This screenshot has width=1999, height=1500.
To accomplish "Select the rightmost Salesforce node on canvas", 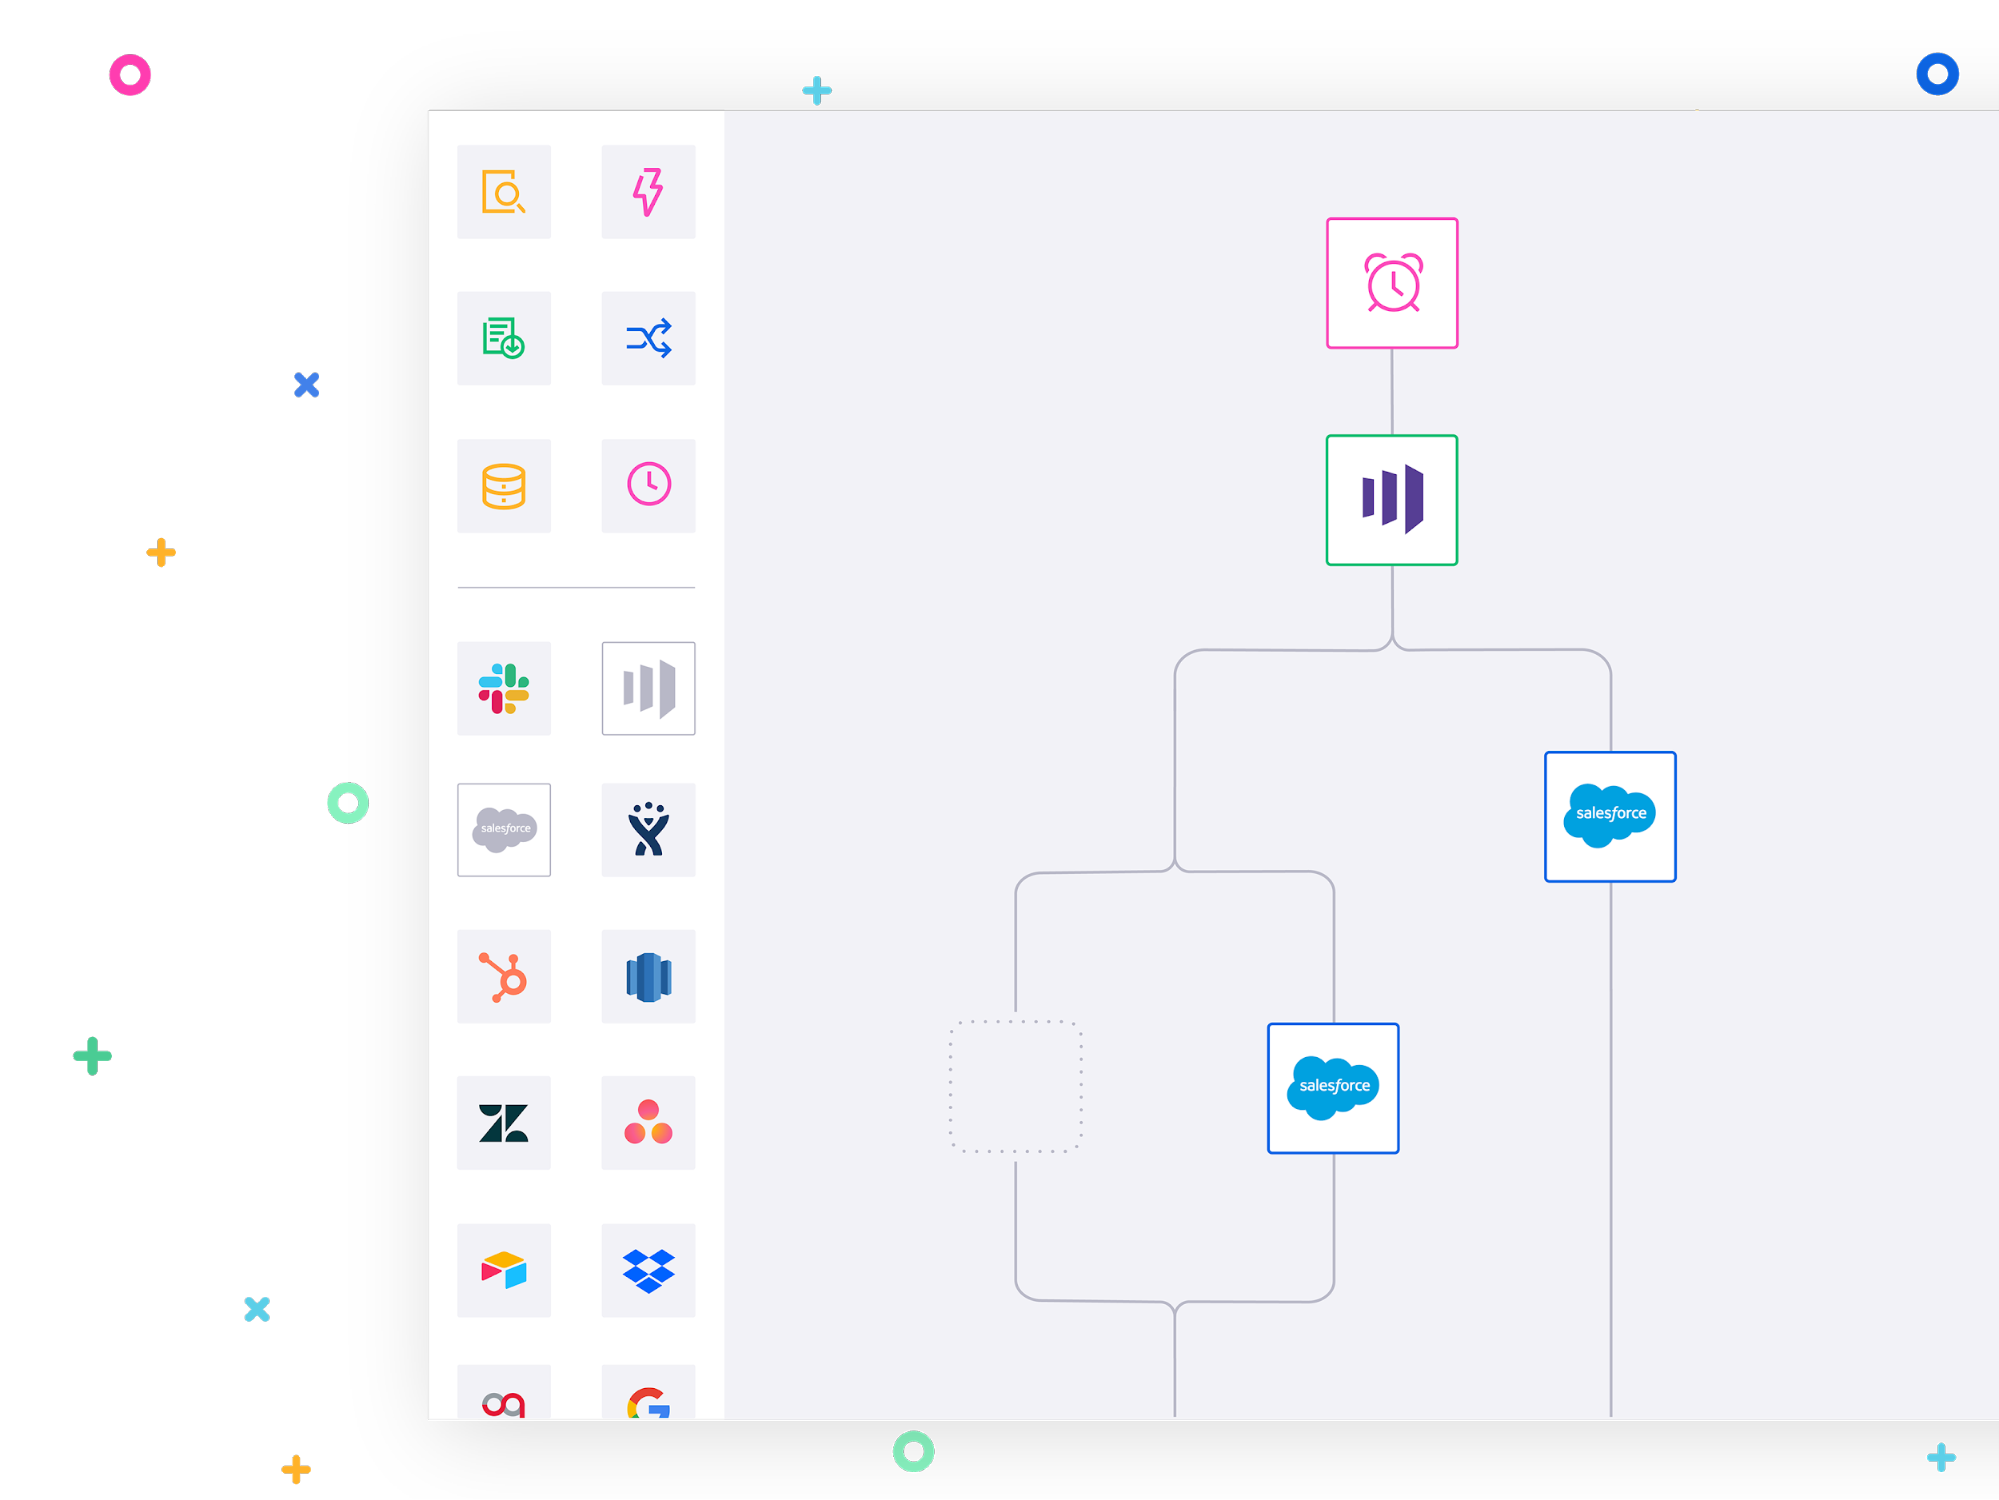I will click(1609, 816).
